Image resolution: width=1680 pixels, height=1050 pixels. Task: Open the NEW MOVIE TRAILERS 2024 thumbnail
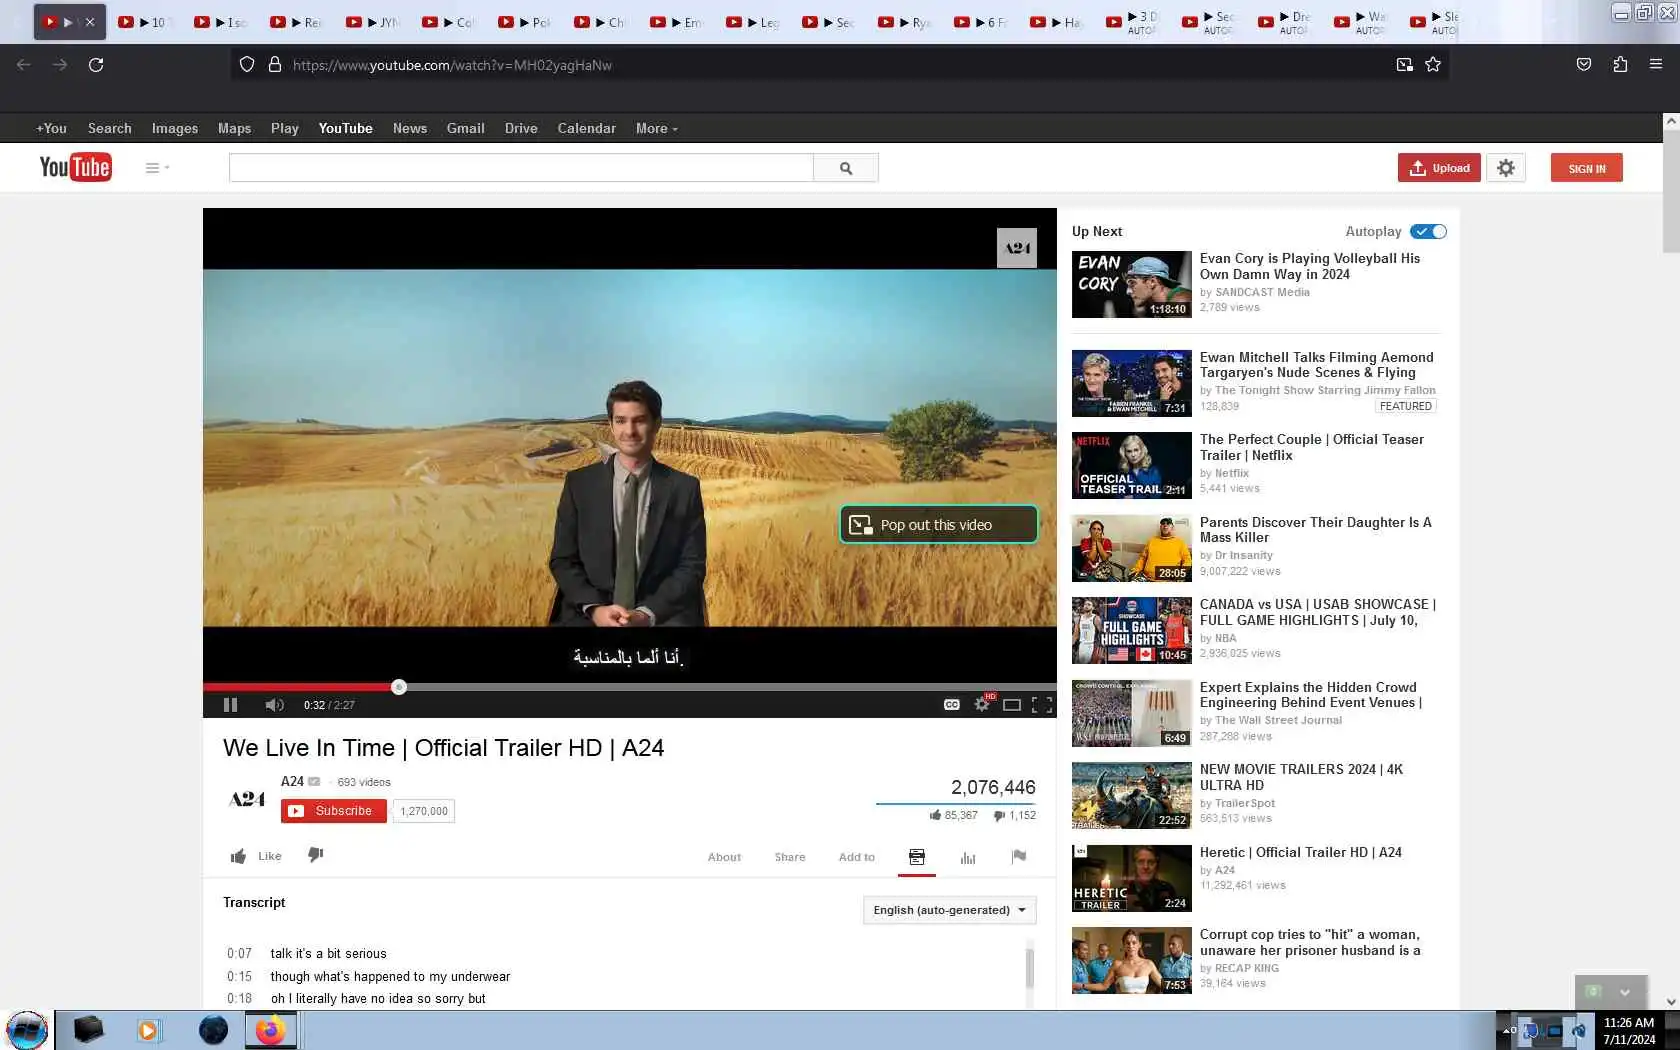point(1132,796)
